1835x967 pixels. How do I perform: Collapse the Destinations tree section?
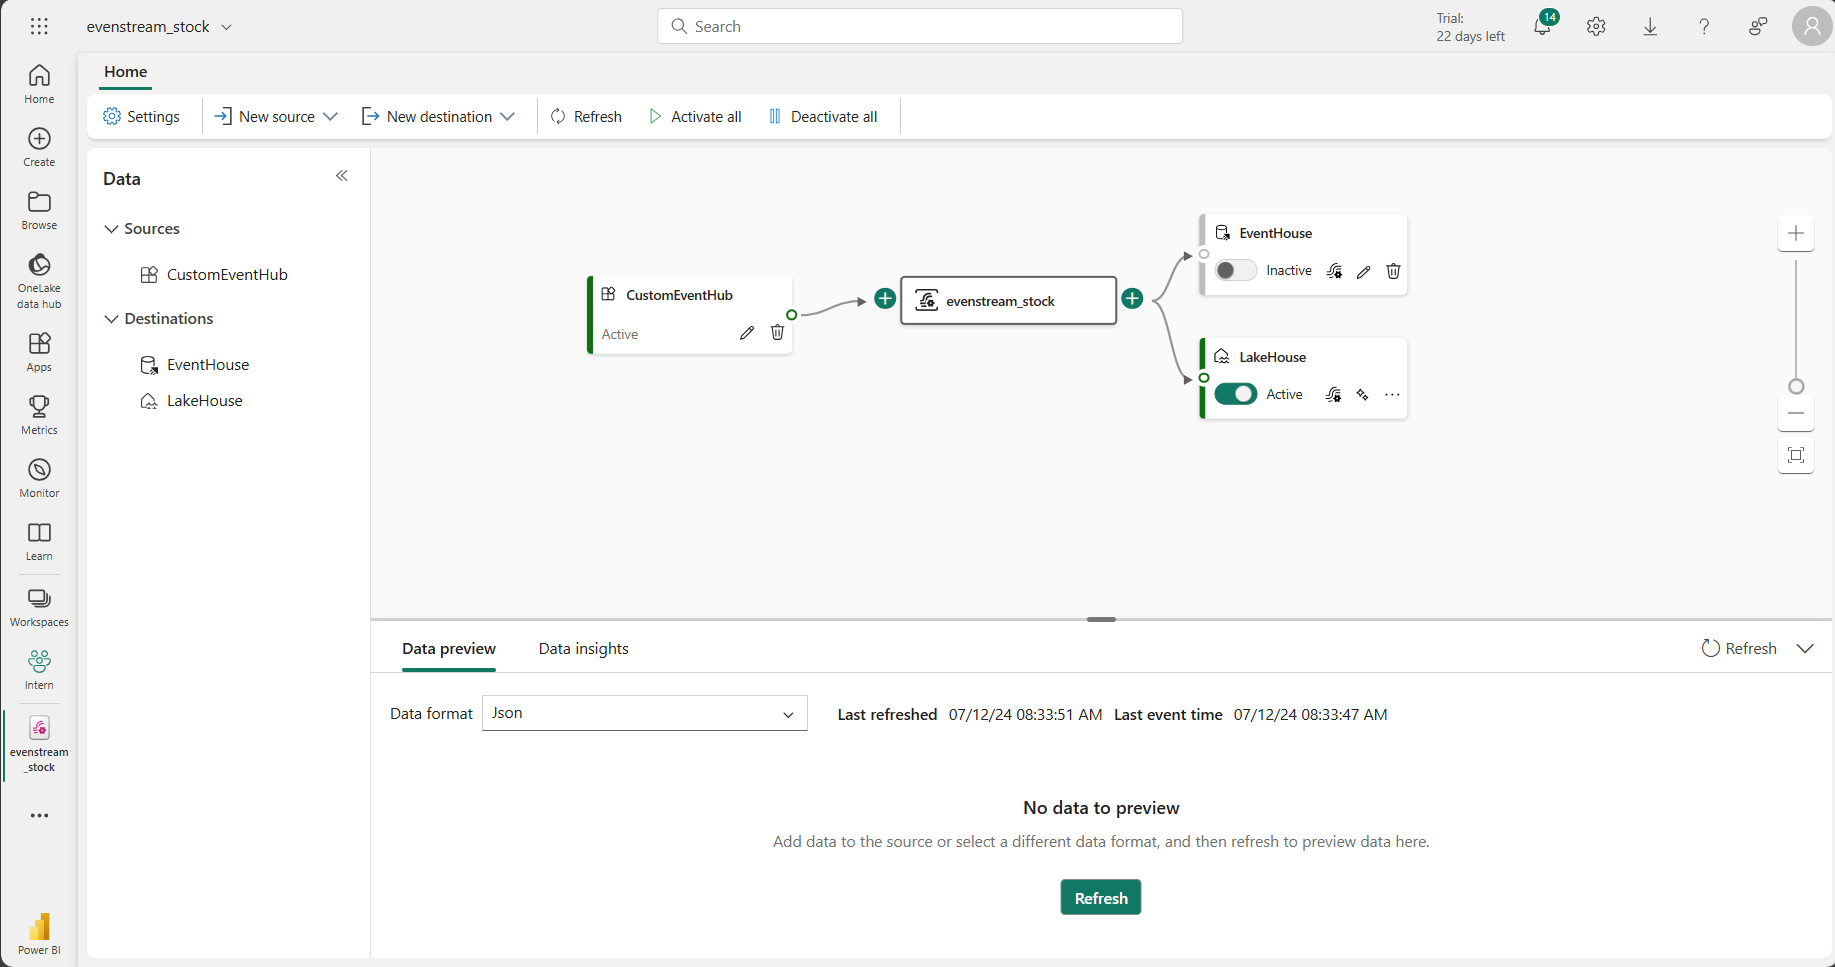click(111, 319)
